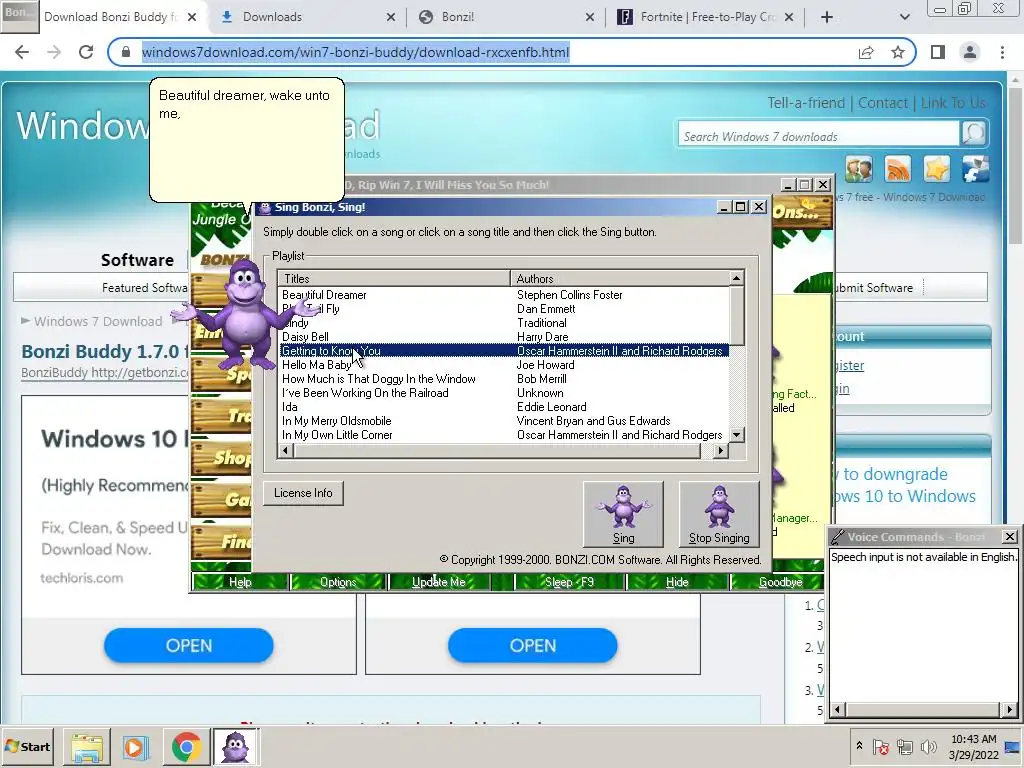
Task: Reload the page in Chrome
Action: (x=86, y=52)
